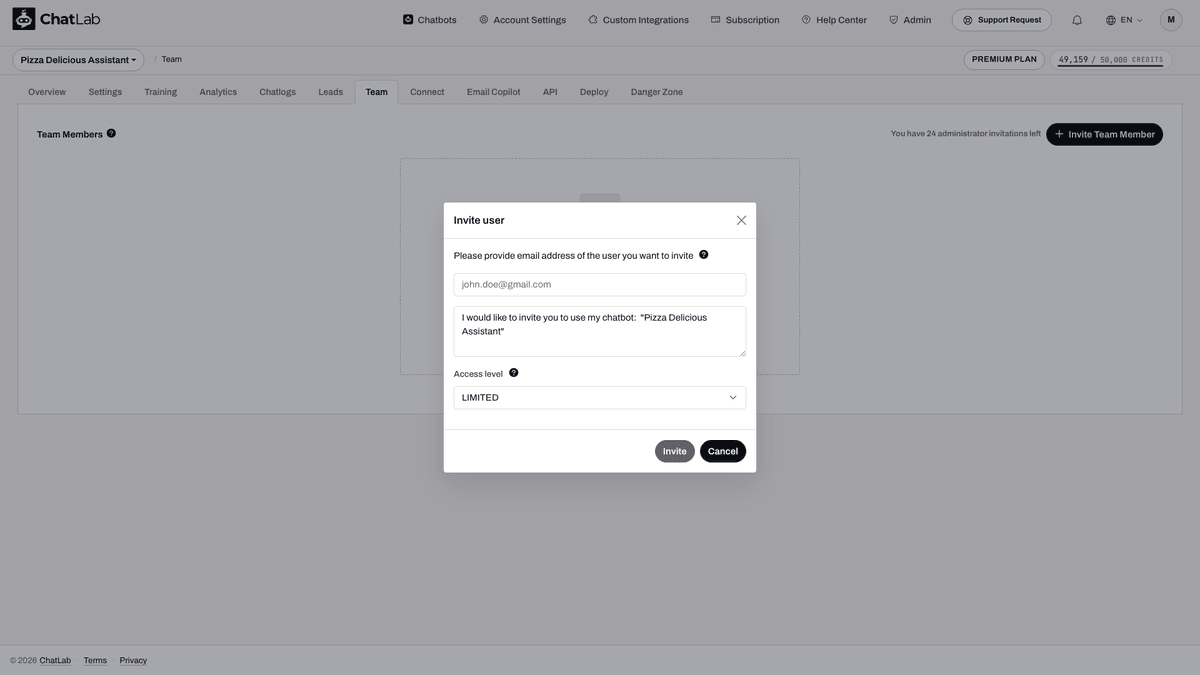The height and width of the screenshot is (675, 1200).
Task: Click the Account Settings gear icon
Action: point(484,19)
